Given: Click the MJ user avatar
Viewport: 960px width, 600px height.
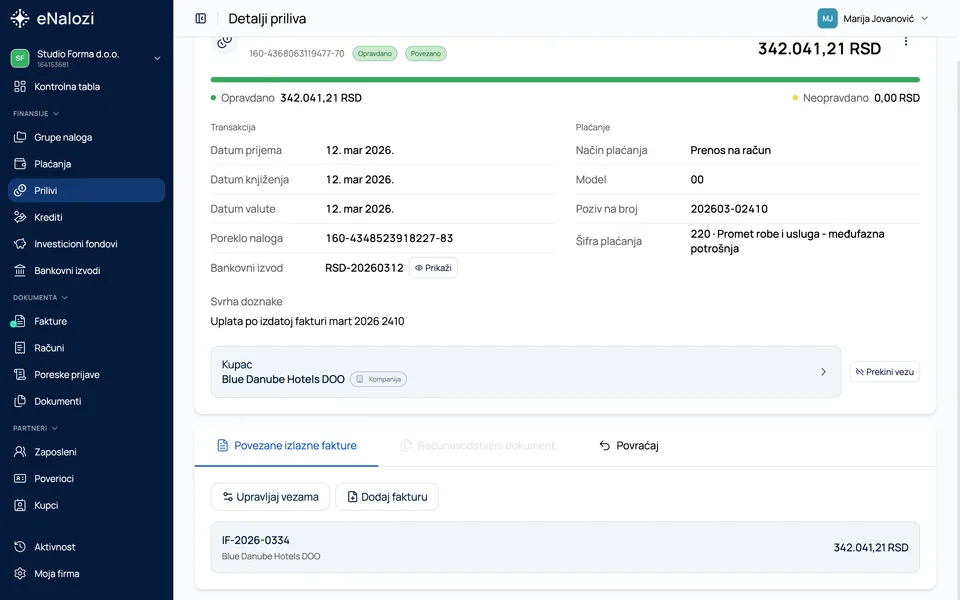Looking at the screenshot, I should point(827,18).
